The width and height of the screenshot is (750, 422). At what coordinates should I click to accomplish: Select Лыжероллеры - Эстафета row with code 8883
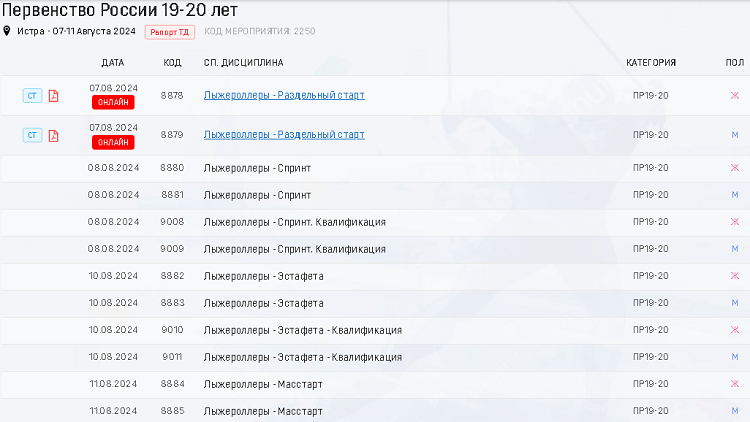pos(375,303)
